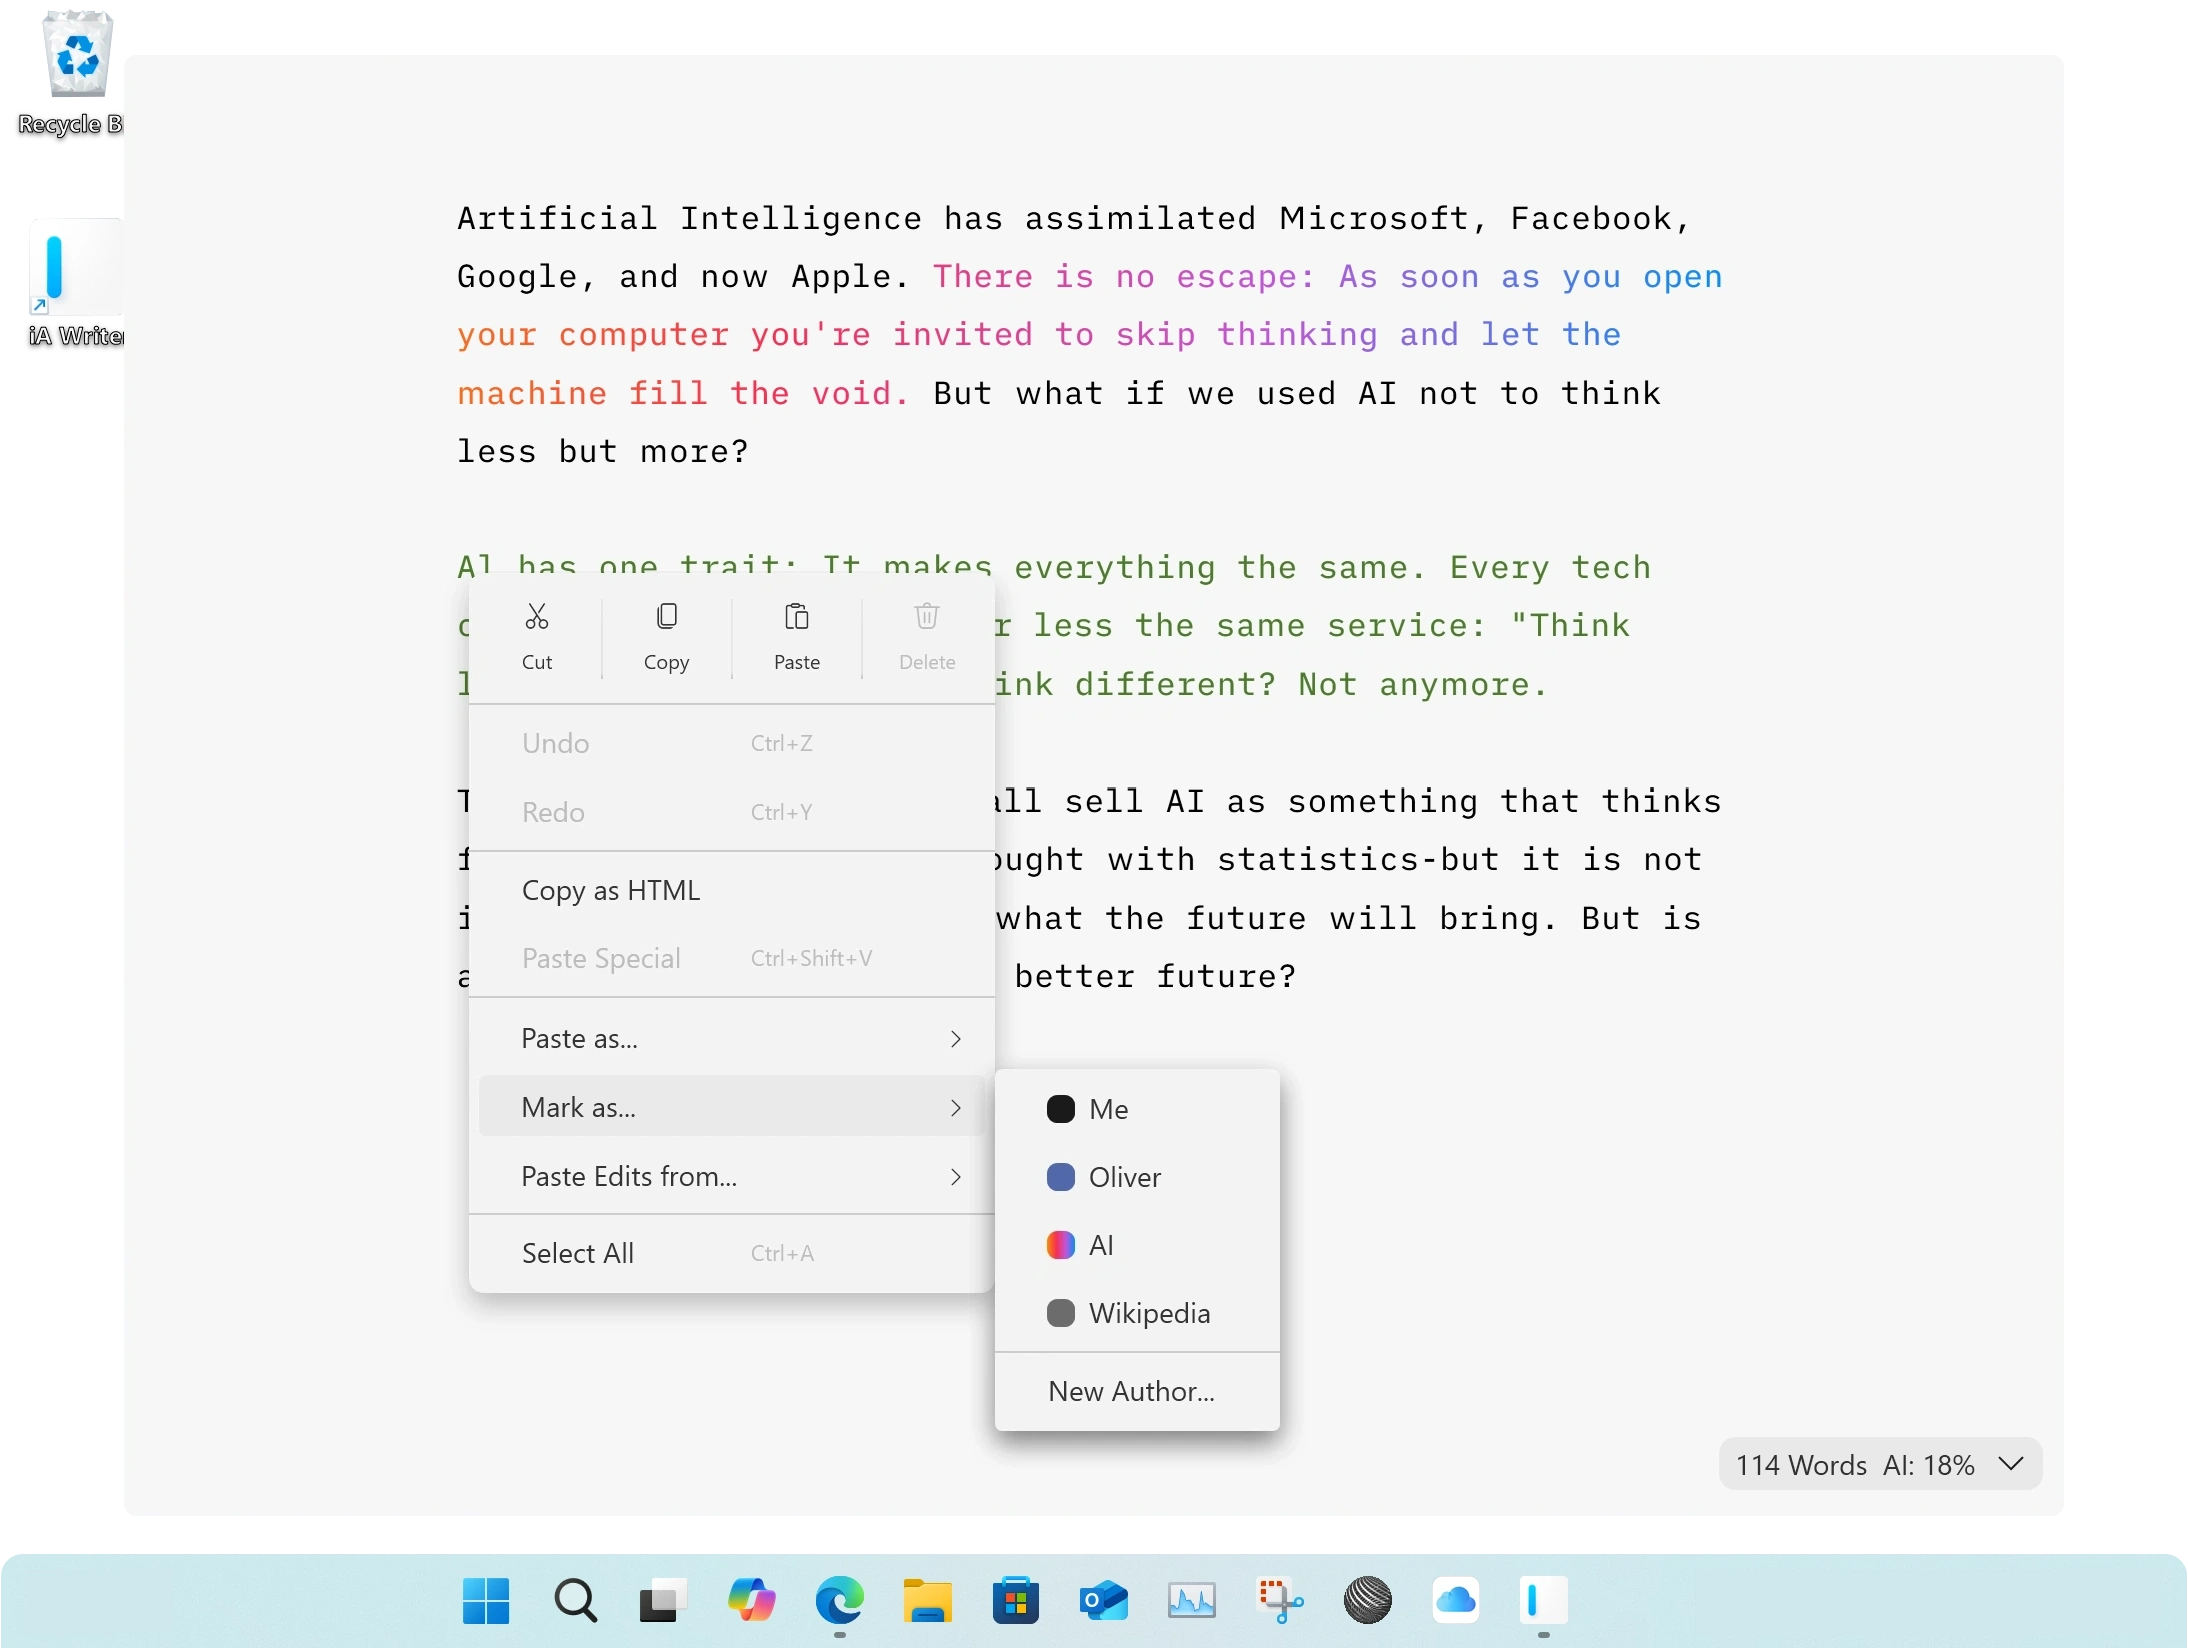Open the iA Writer desktop shortcut

[x=76, y=283]
